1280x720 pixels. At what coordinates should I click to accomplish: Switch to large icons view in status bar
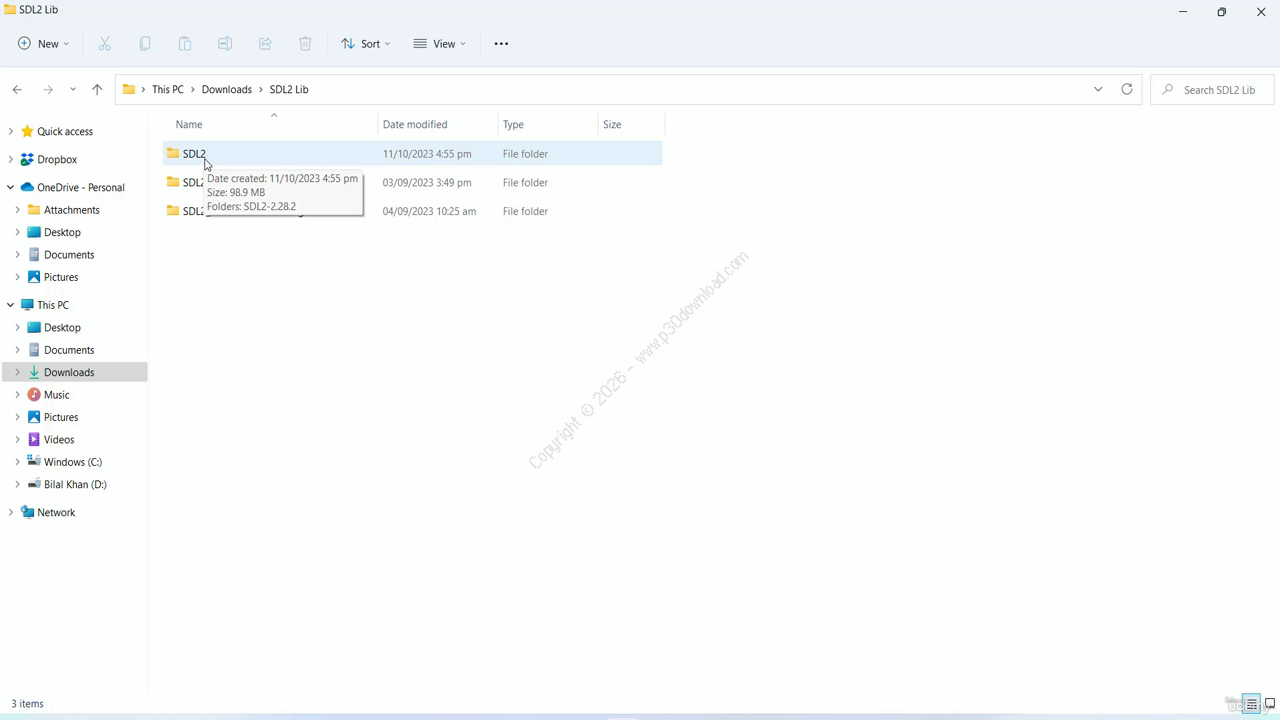(x=1270, y=704)
